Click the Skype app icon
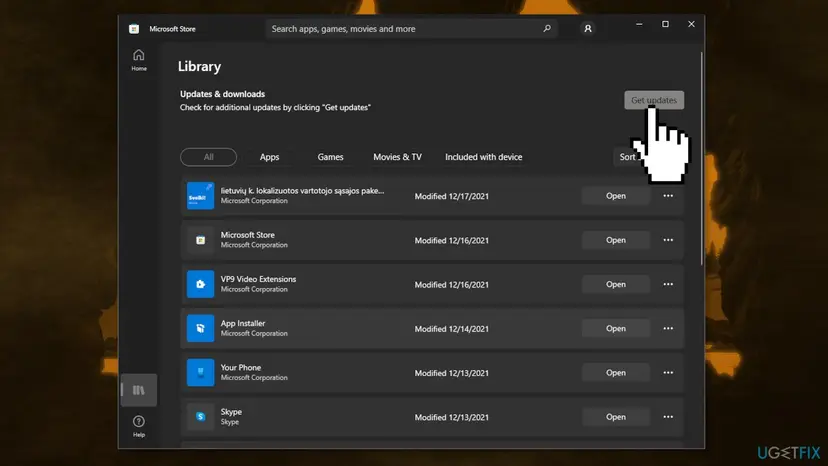Viewport: 828px width, 466px height. [200, 417]
